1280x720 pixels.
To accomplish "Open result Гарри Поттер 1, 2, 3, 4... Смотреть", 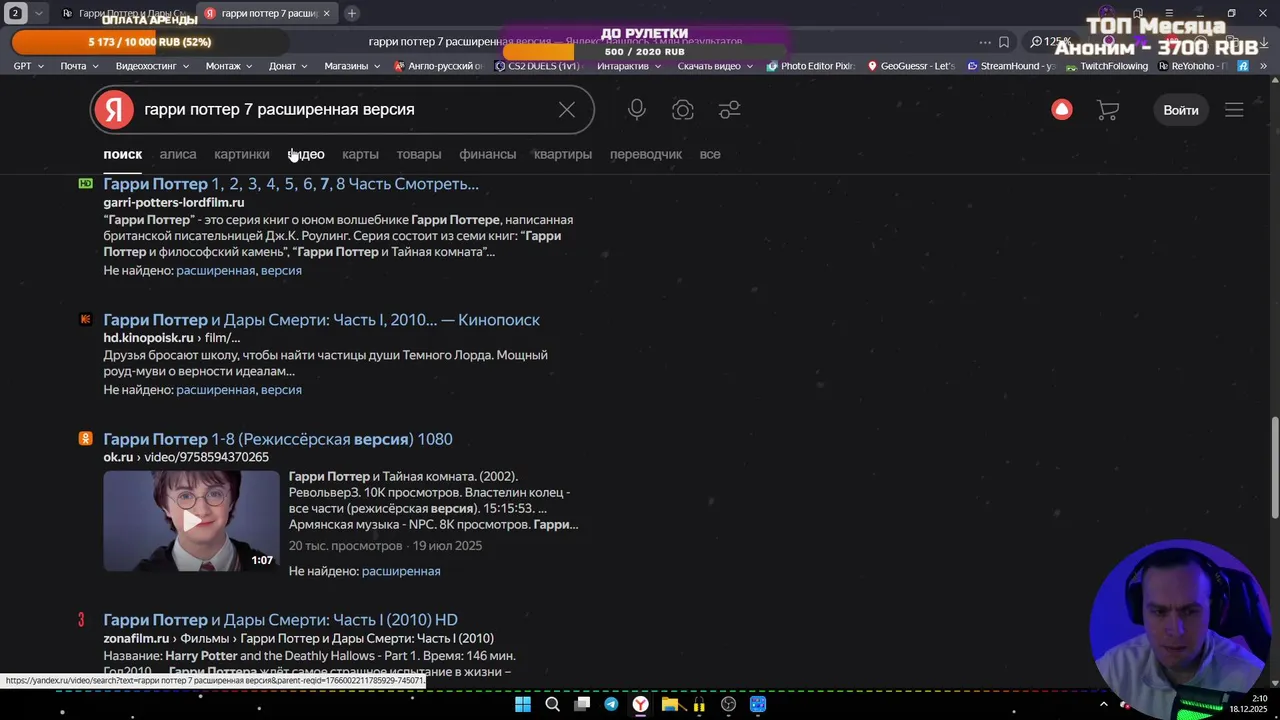I will 291,184.
